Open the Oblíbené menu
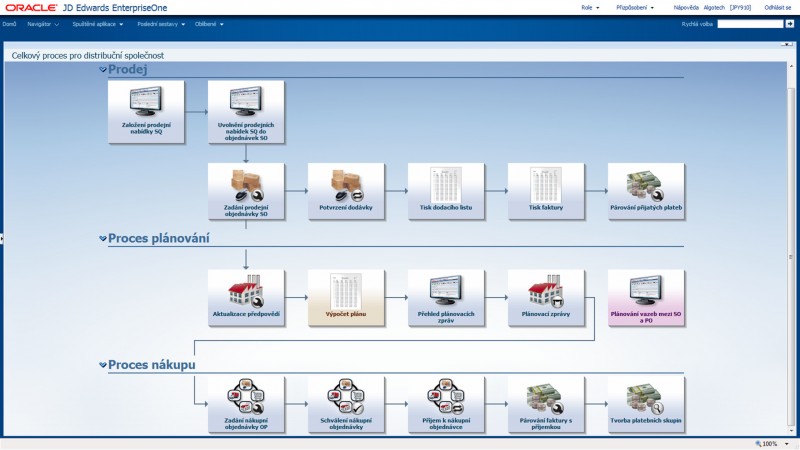 click(208, 24)
